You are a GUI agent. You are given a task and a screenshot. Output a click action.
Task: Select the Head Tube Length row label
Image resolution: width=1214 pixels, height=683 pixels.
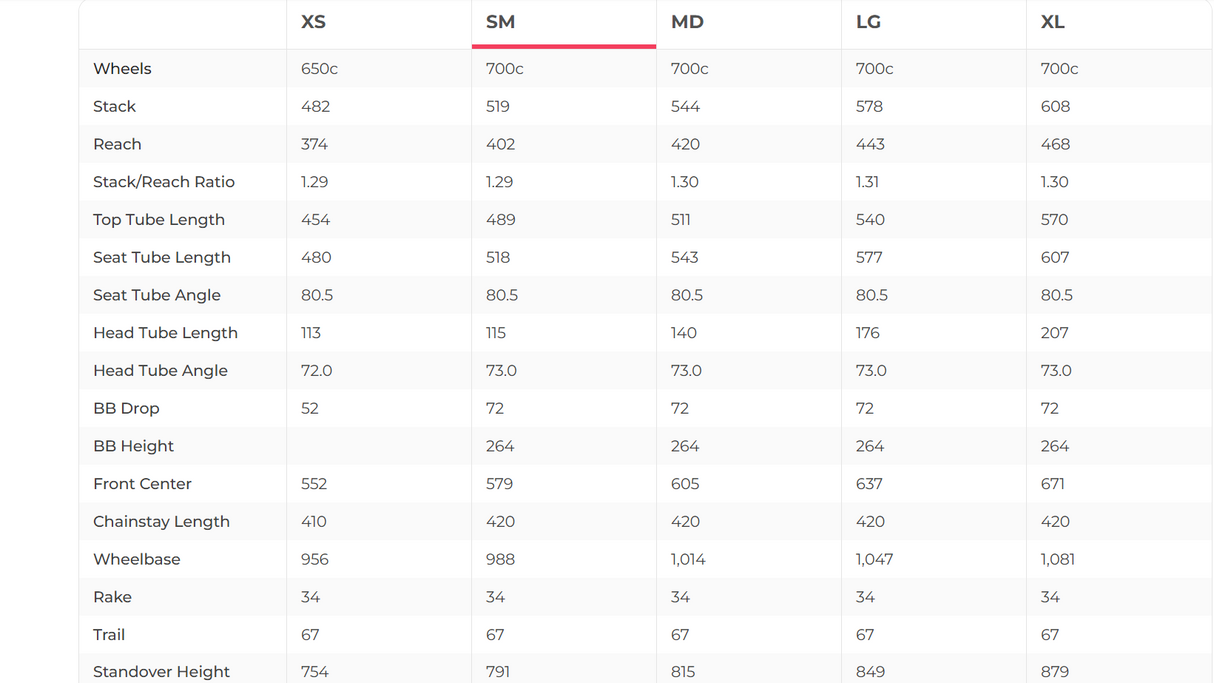[x=165, y=333]
